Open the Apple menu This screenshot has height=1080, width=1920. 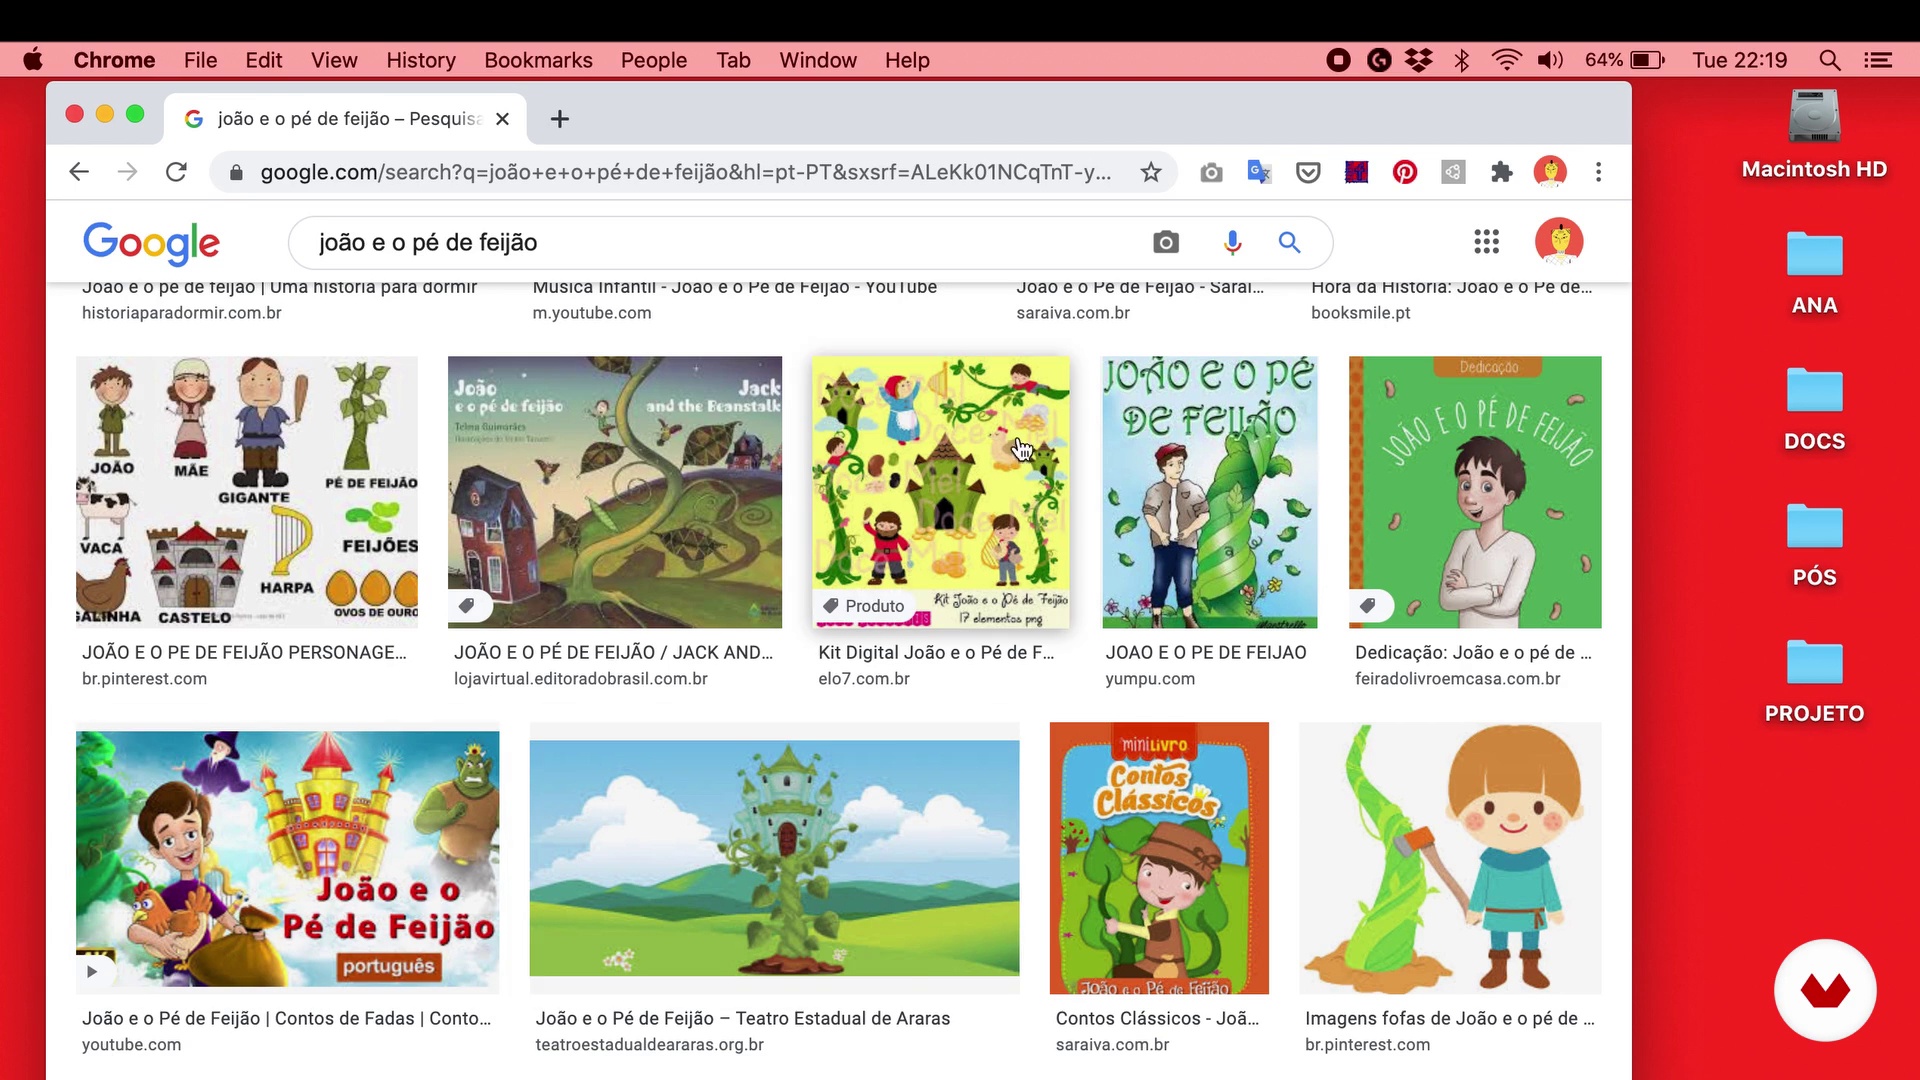click(33, 60)
